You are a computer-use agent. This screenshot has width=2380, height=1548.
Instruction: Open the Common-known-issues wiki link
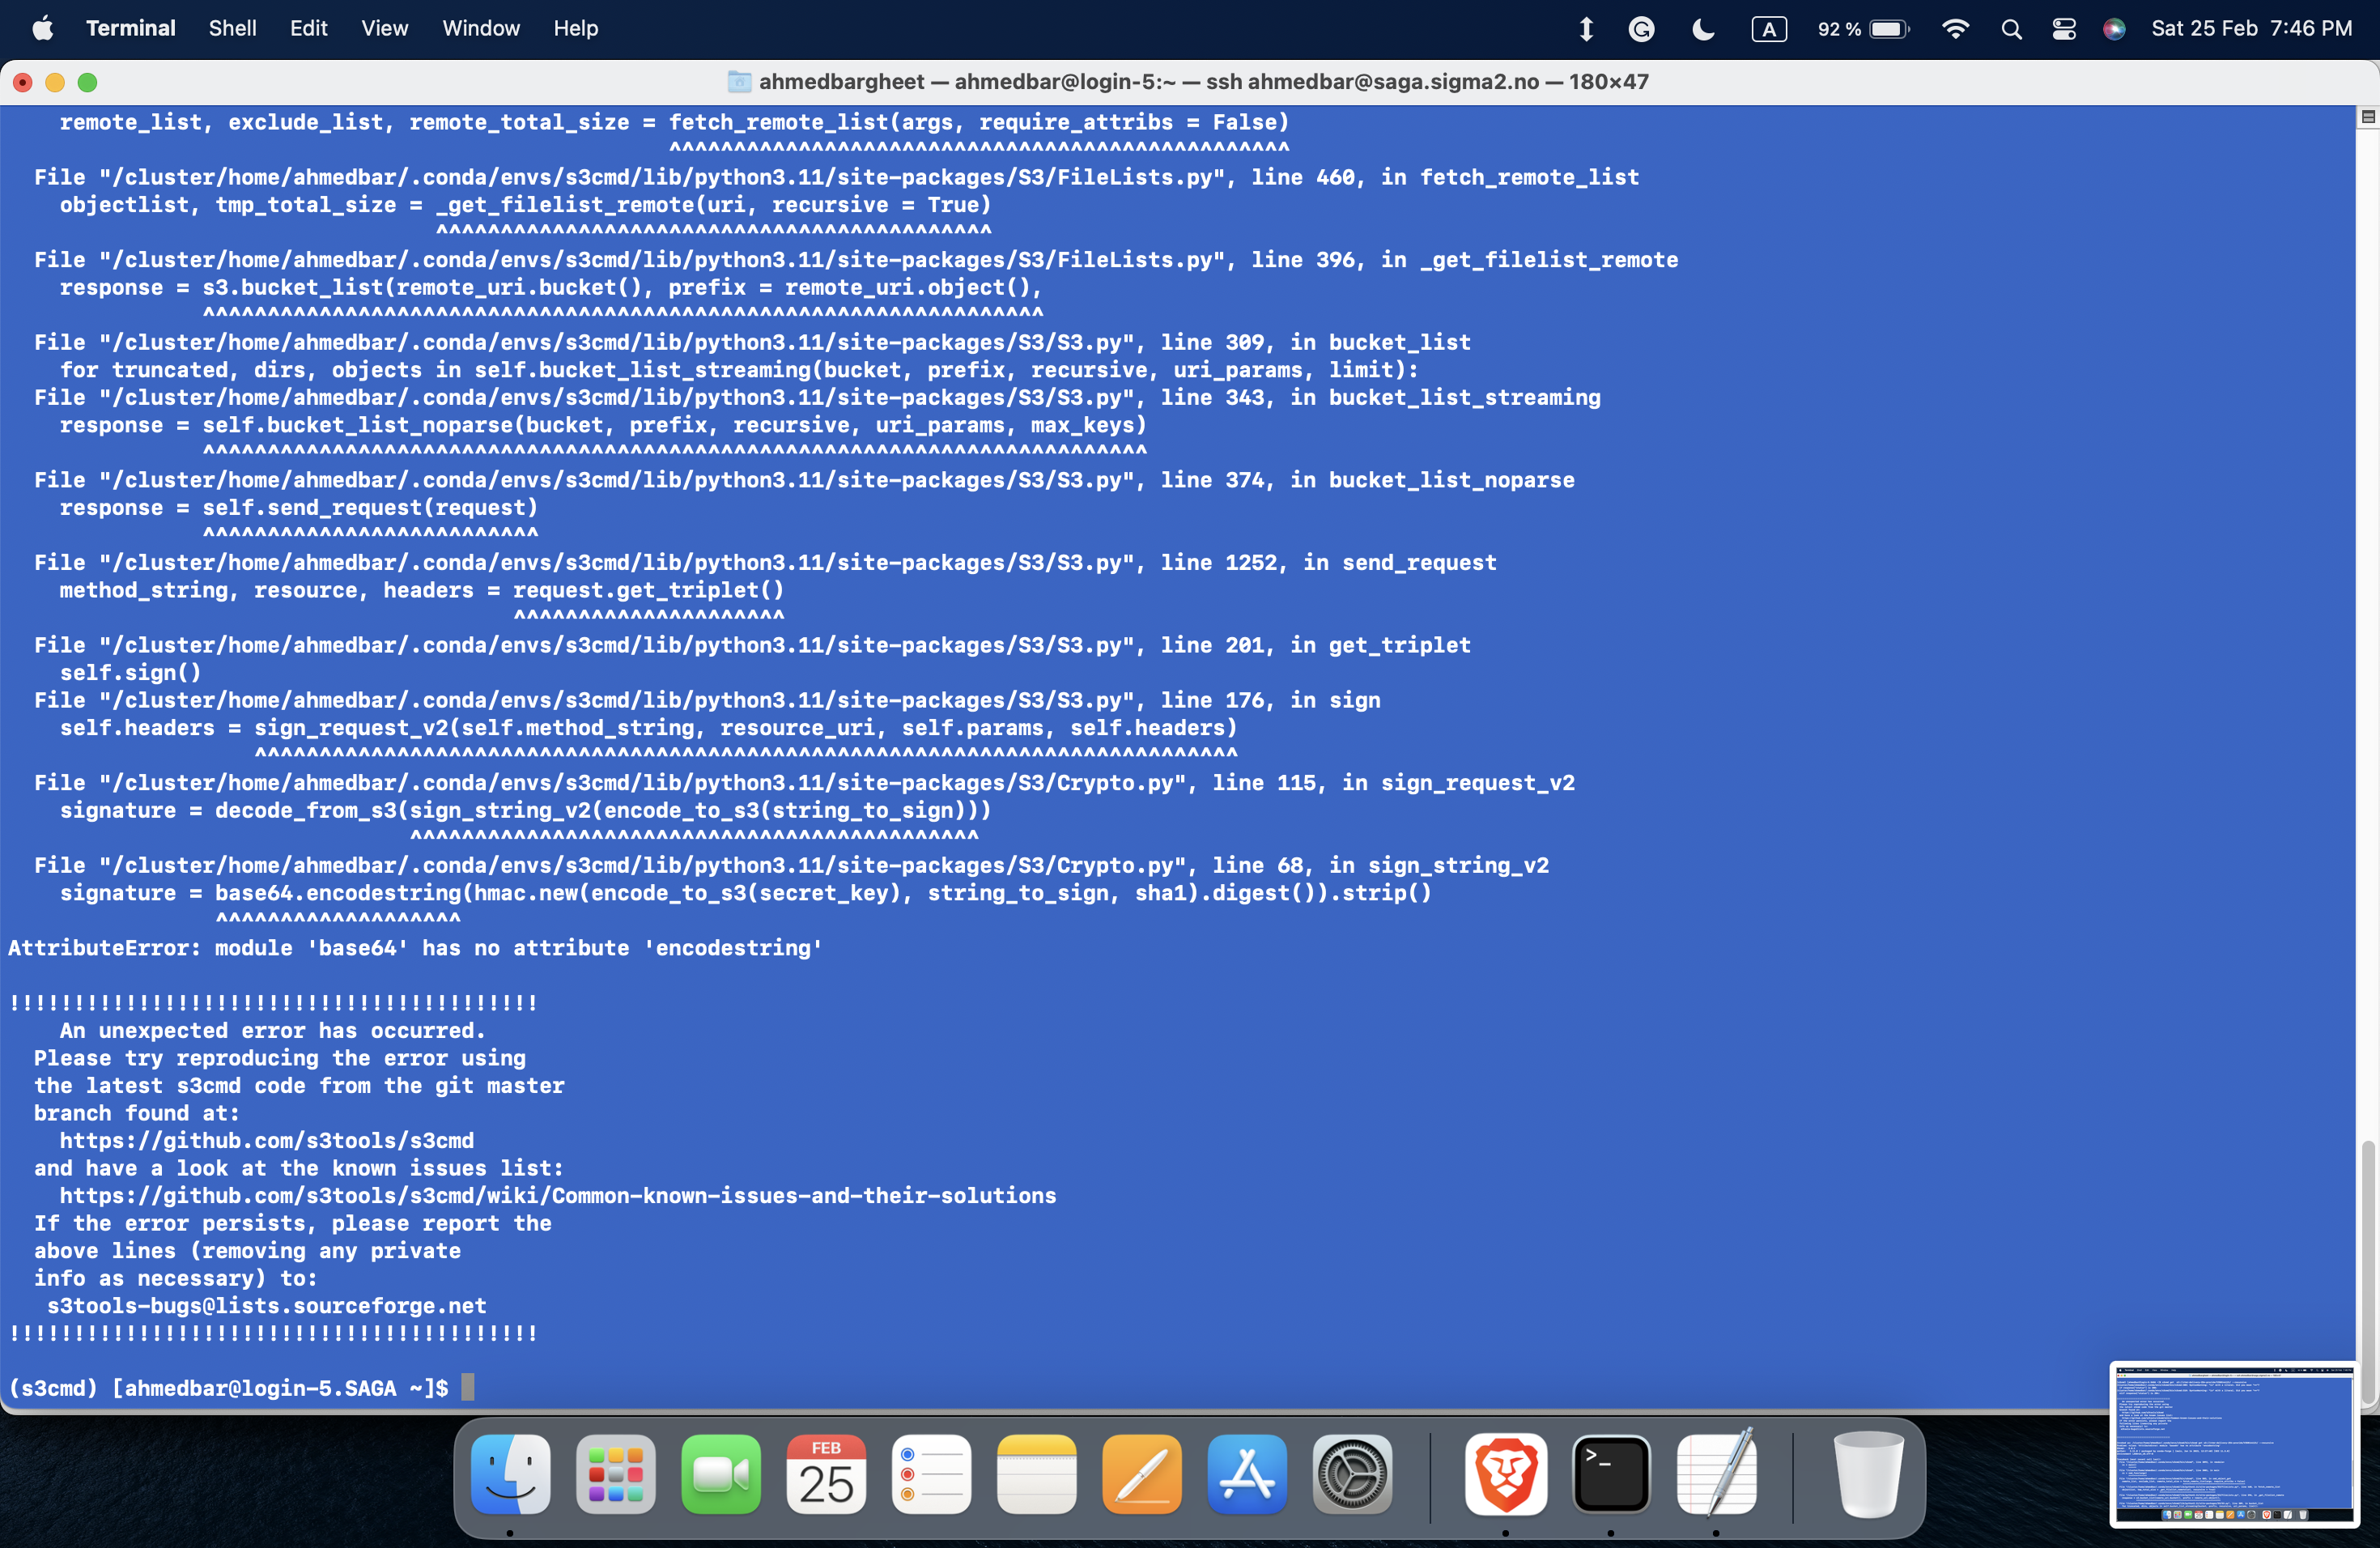[x=557, y=1195]
